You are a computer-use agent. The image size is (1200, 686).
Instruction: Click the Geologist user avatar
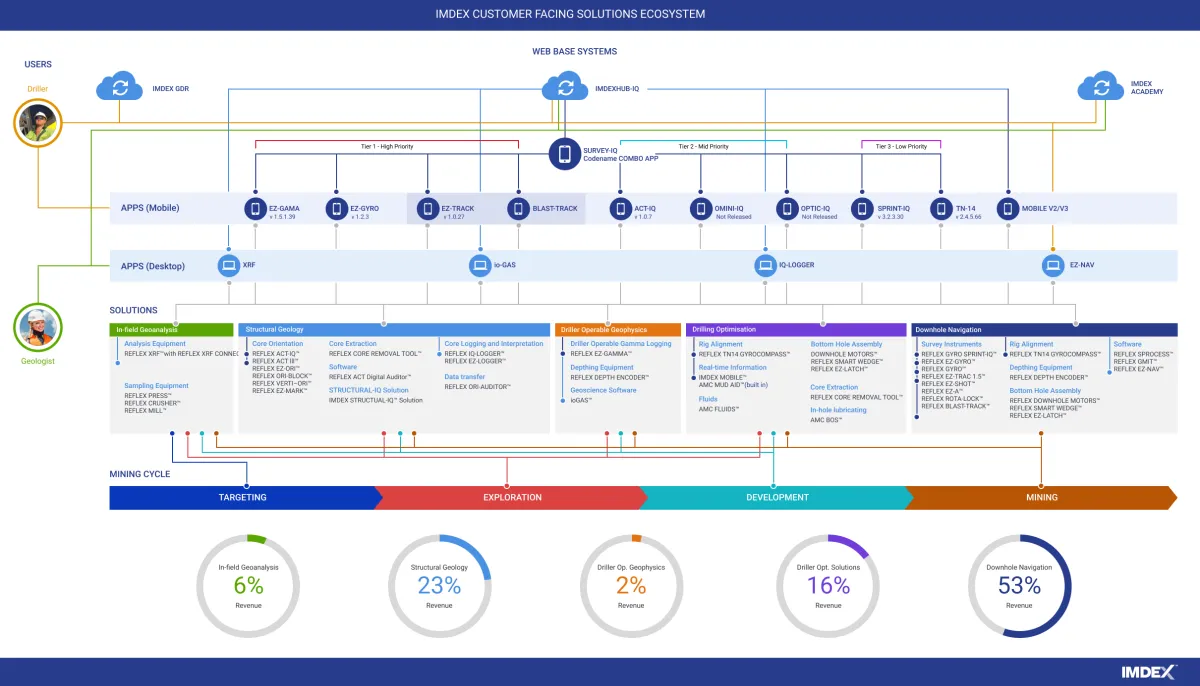[39, 328]
